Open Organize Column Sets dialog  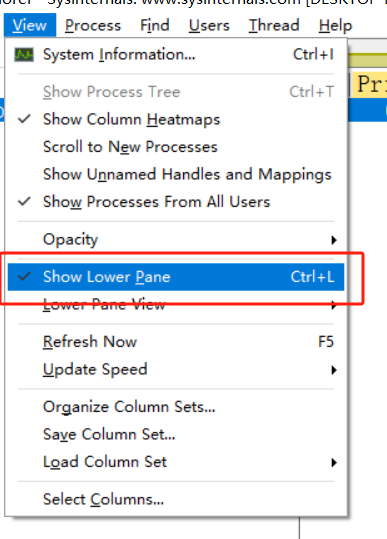[176, 407]
